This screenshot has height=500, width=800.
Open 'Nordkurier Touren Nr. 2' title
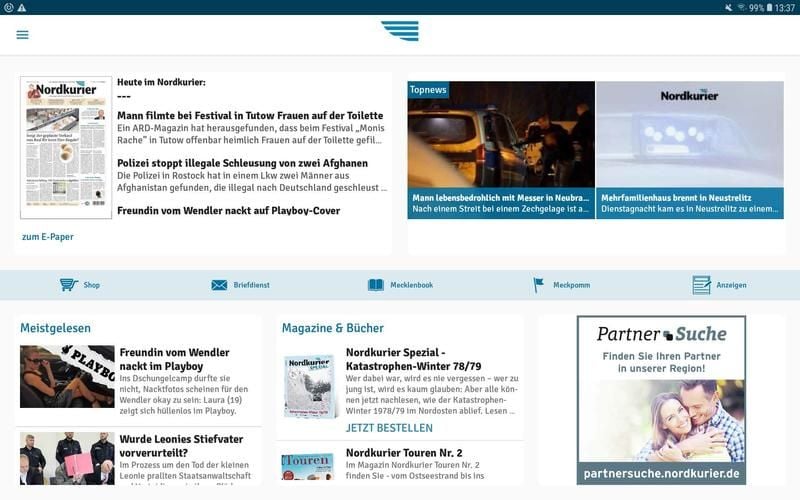pos(404,453)
